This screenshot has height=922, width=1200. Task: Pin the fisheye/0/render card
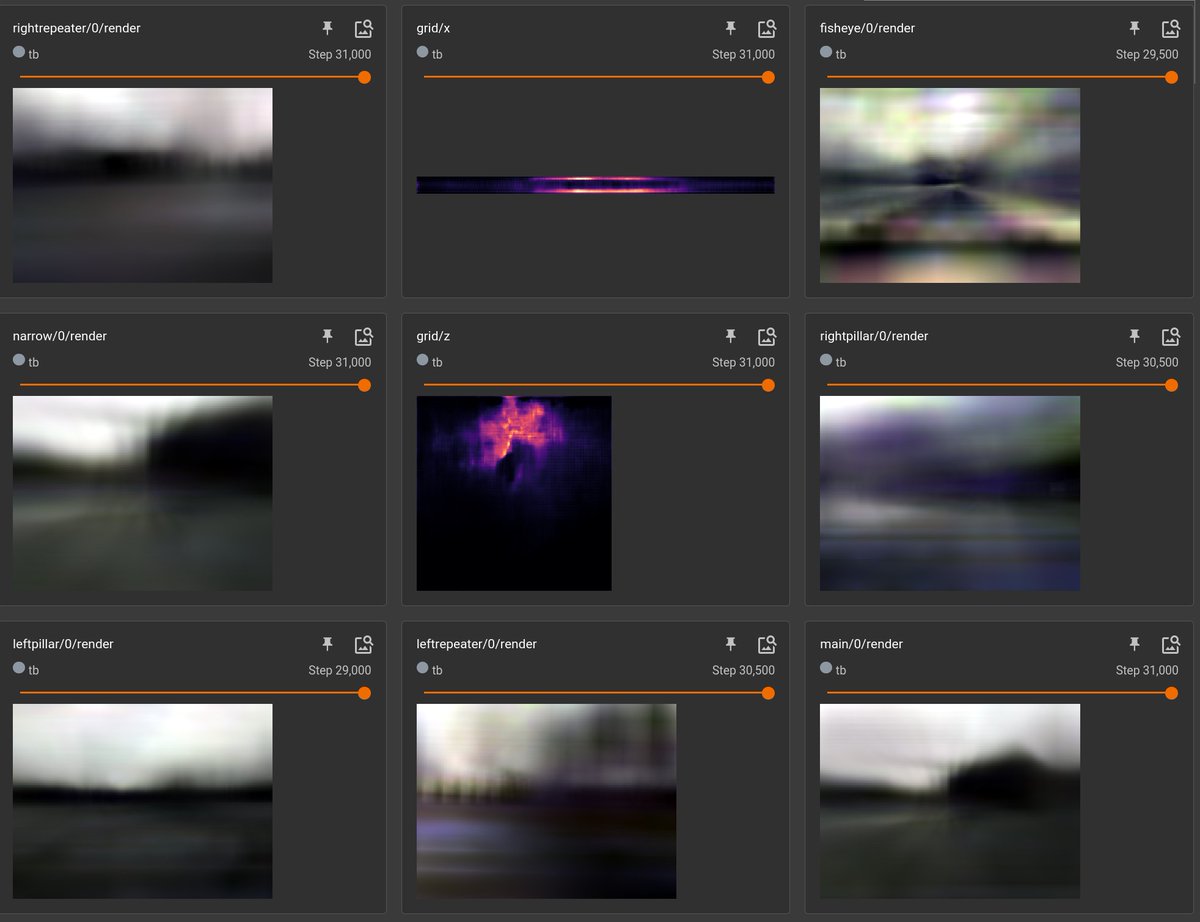(x=1134, y=29)
